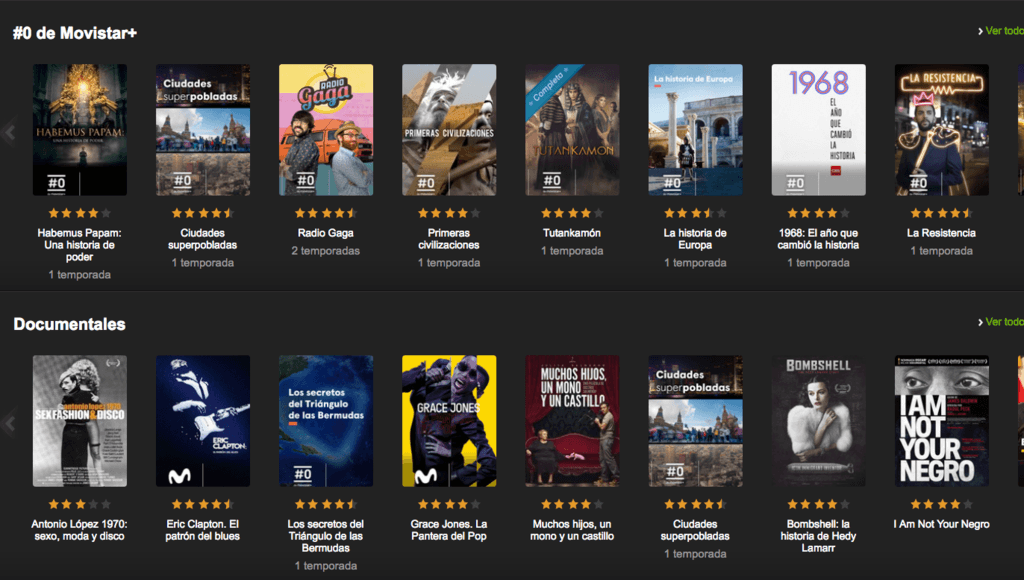Viewport: 1024px width, 580px height.
Task: Open 'Los secretos del Triángulo de las Bermudas' title
Action: [x=326, y=536]
